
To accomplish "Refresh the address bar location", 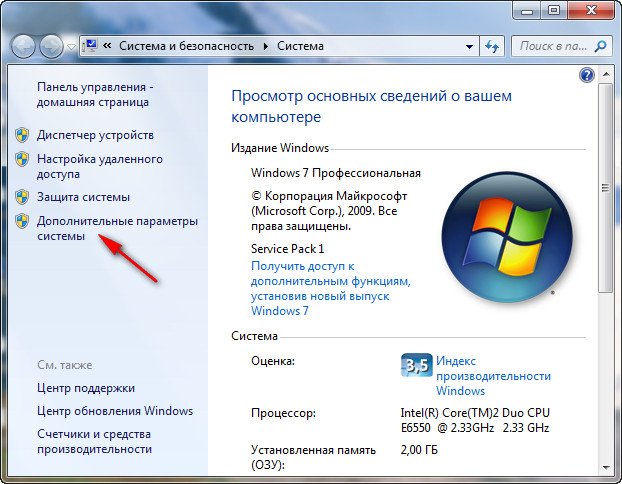I will coord(492,46).
